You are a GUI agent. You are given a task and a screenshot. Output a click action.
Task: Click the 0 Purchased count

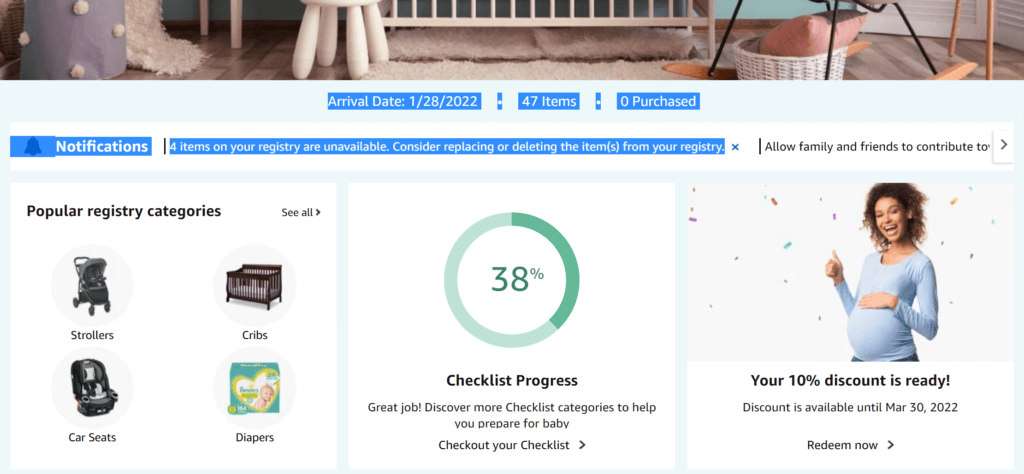[x=657, y=101]
